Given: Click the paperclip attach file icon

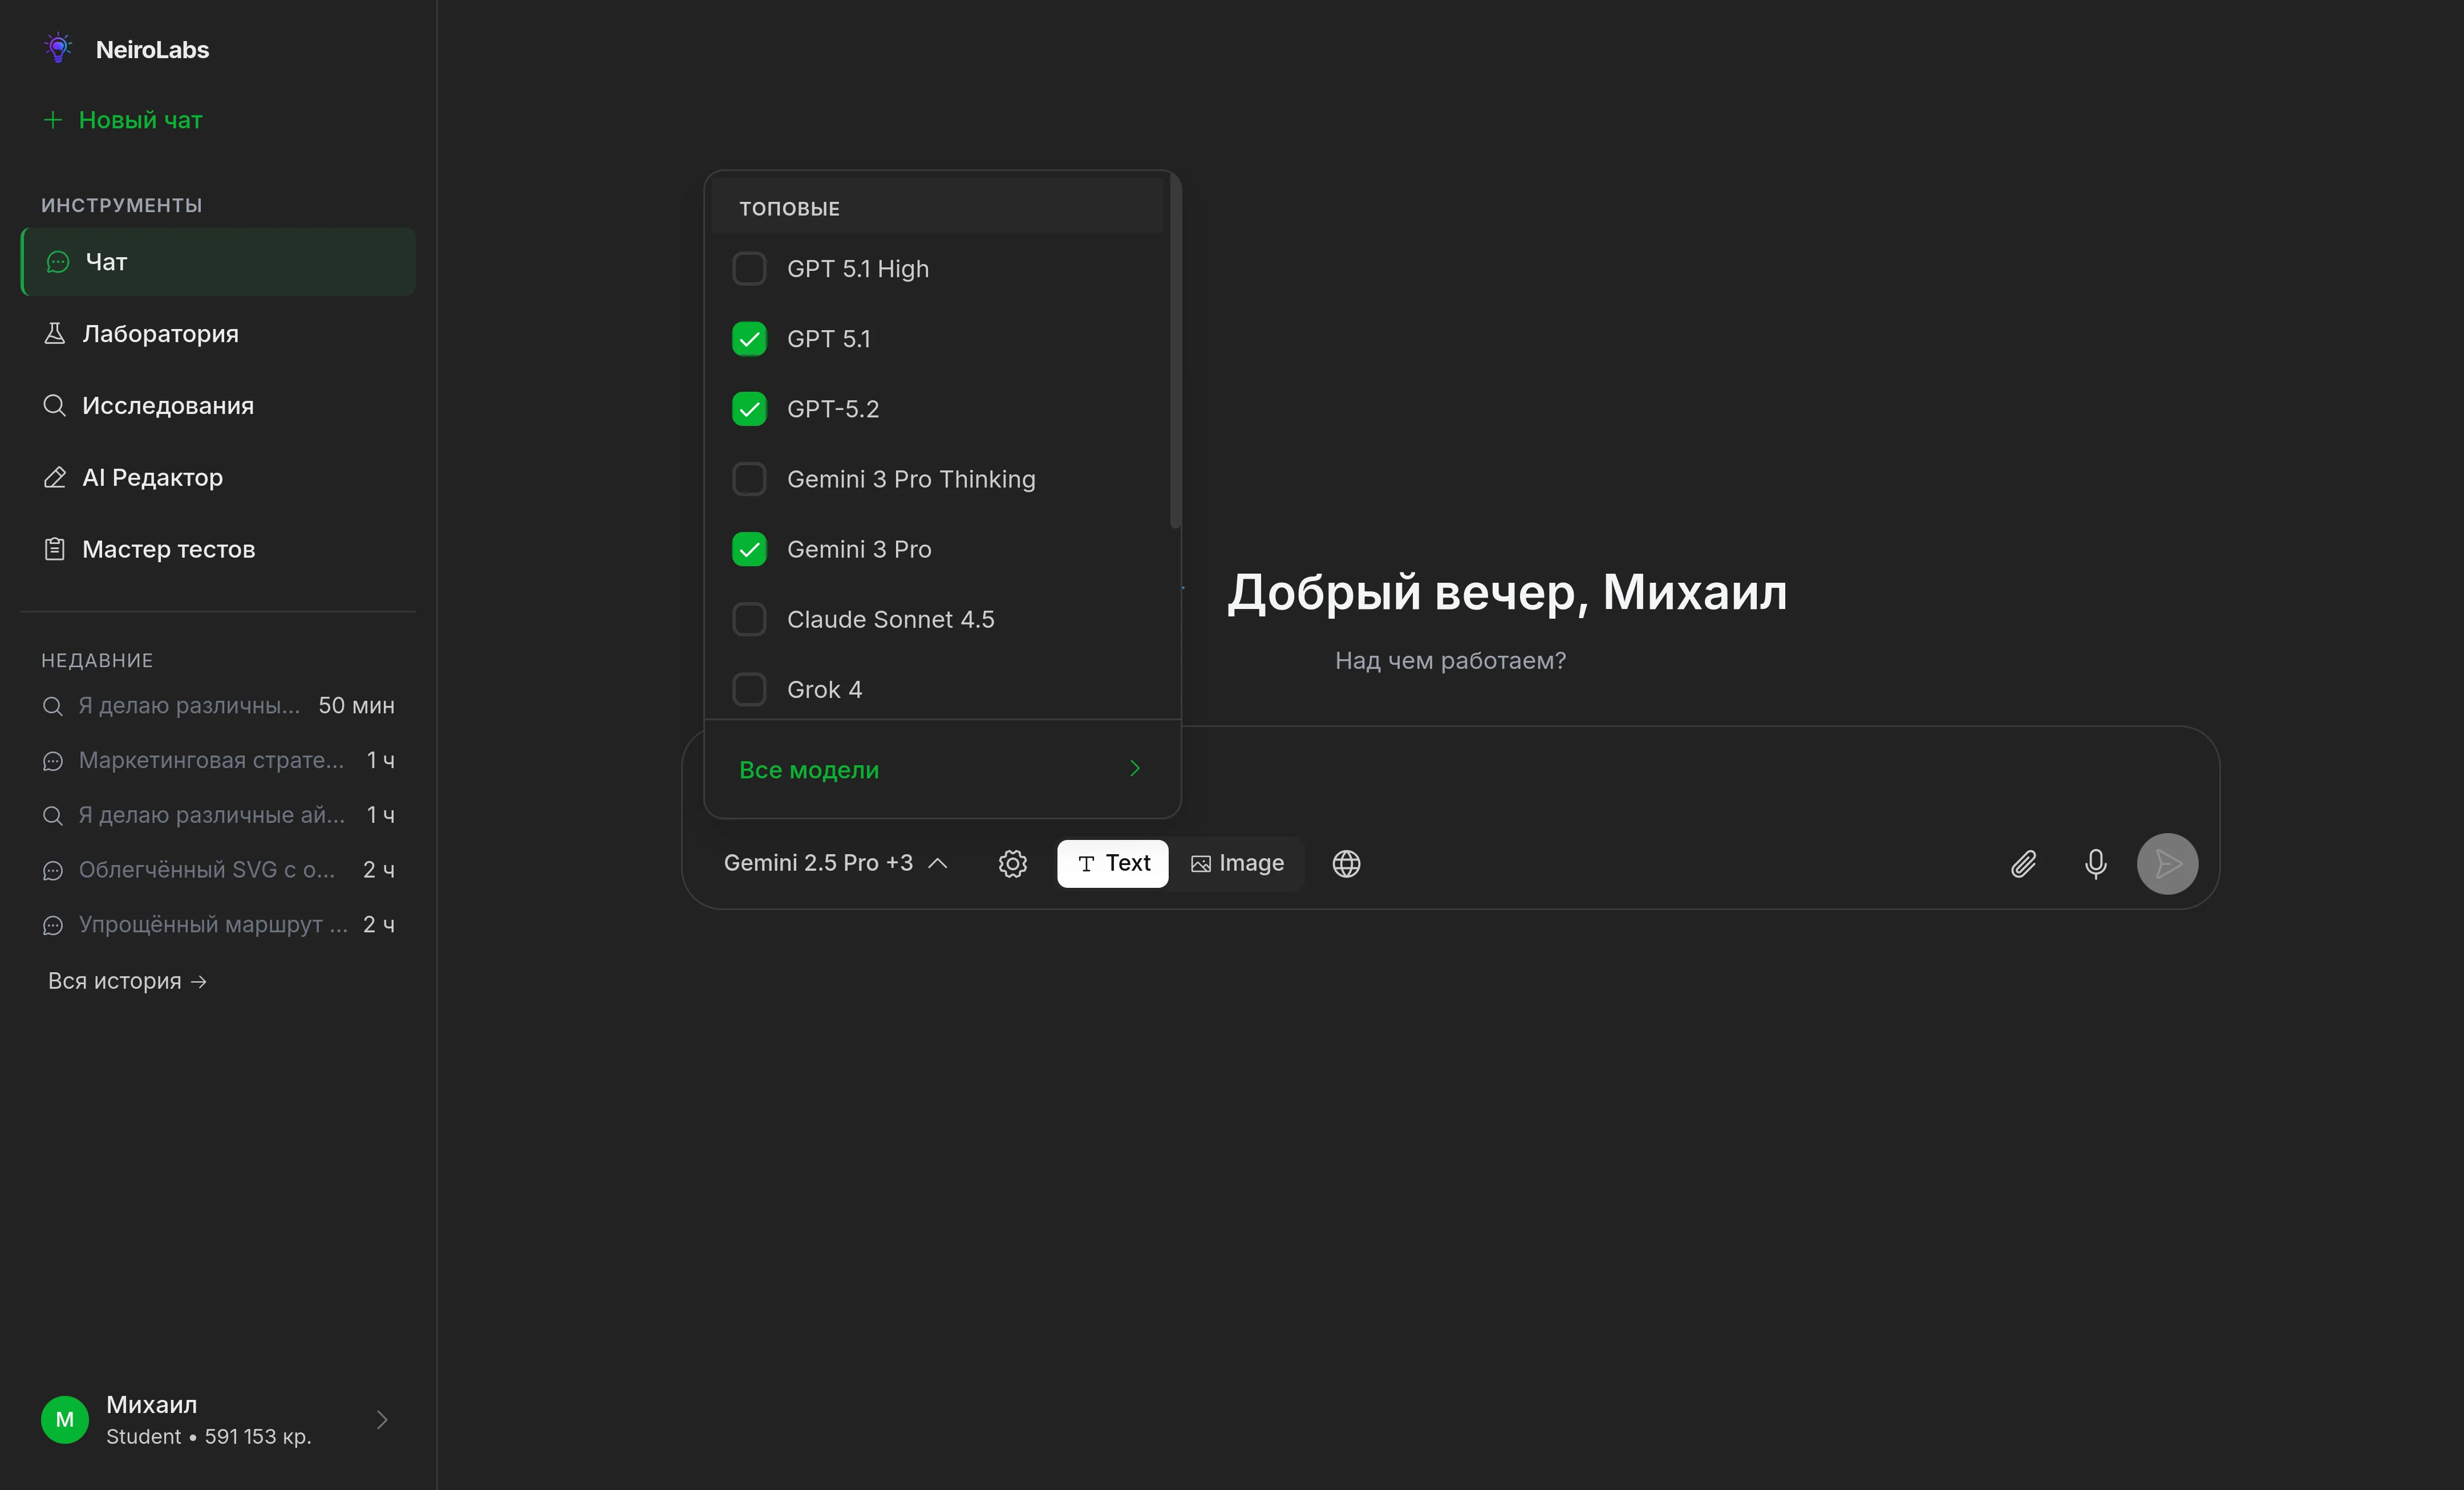Looking at the screenshot, I should point(2023,864).
